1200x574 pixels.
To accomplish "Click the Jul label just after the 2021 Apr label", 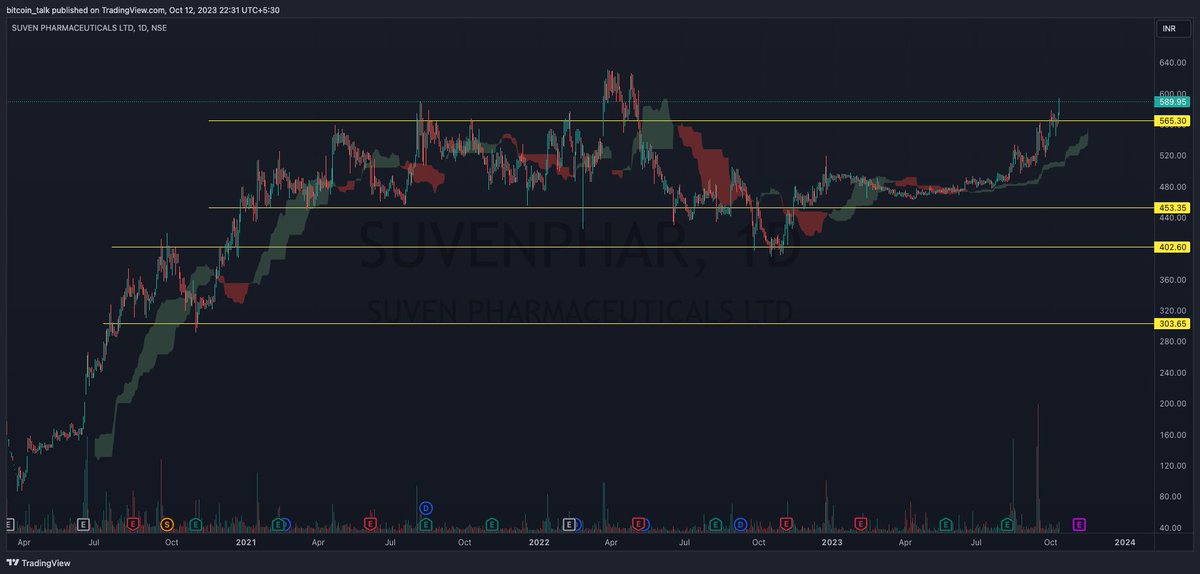I will point(391,542).
